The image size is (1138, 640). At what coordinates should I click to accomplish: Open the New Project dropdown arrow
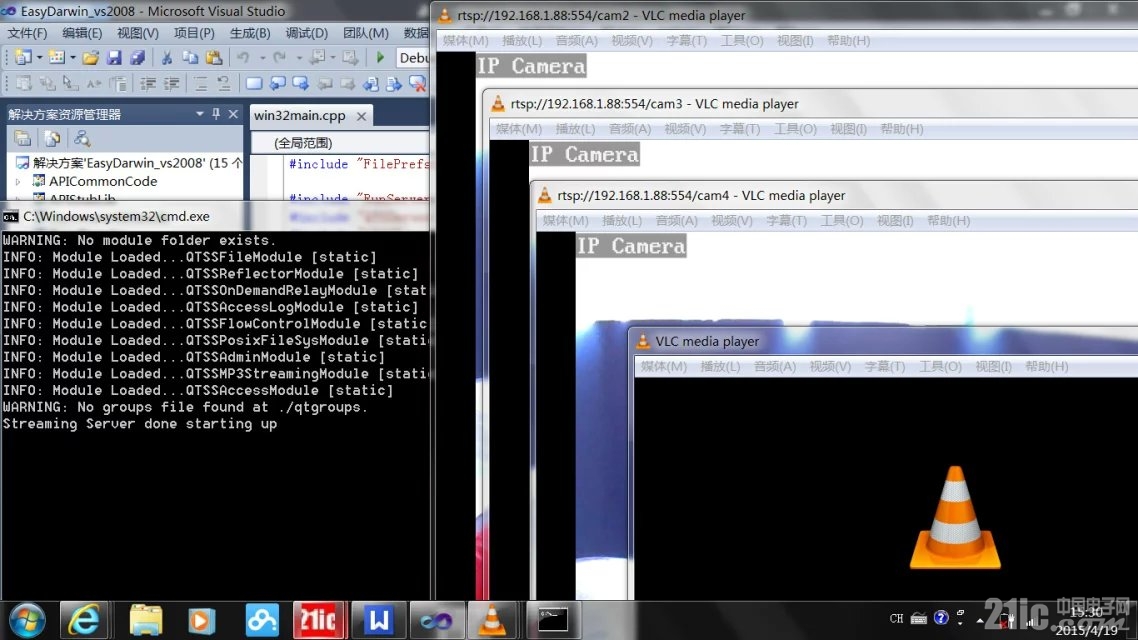tap(38, 57)
